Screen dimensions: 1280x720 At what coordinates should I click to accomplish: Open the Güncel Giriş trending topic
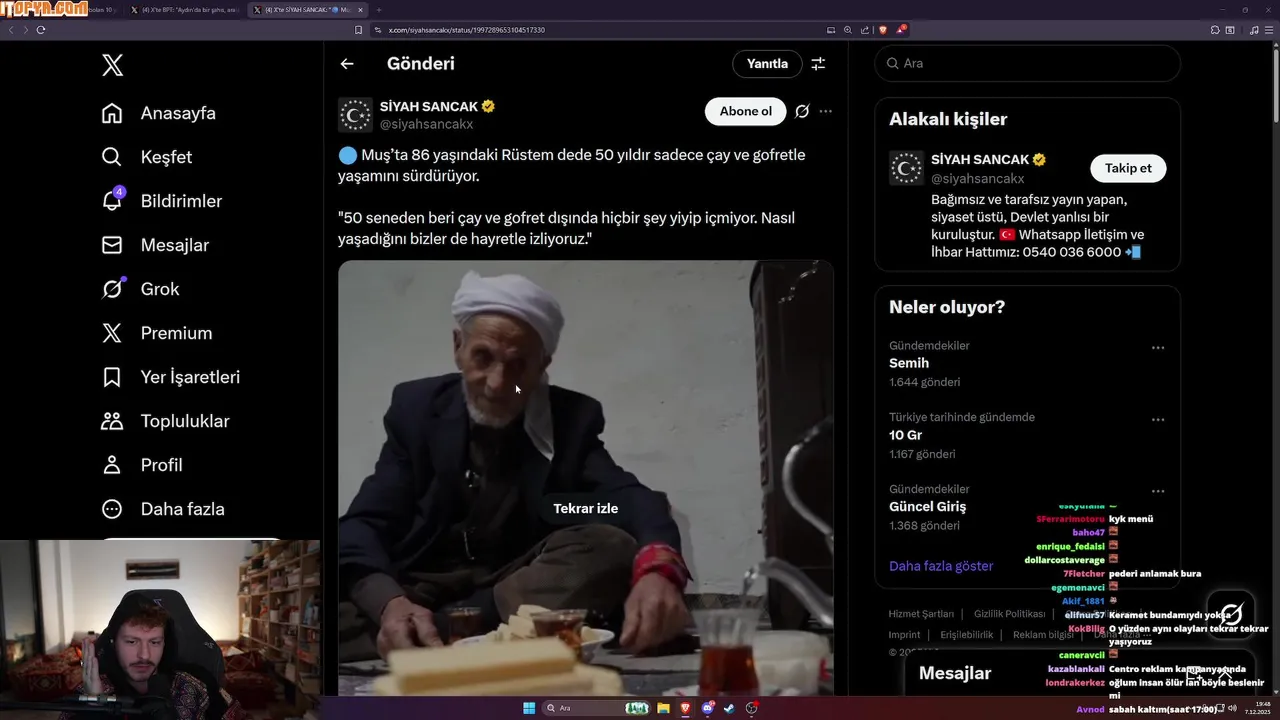coord(928,507)
